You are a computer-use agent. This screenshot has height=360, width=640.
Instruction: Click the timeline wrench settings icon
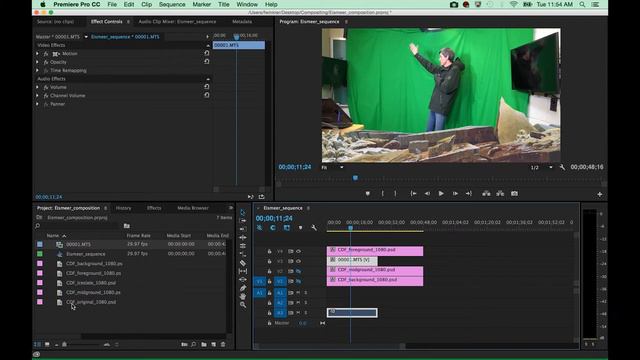point(314,228)
